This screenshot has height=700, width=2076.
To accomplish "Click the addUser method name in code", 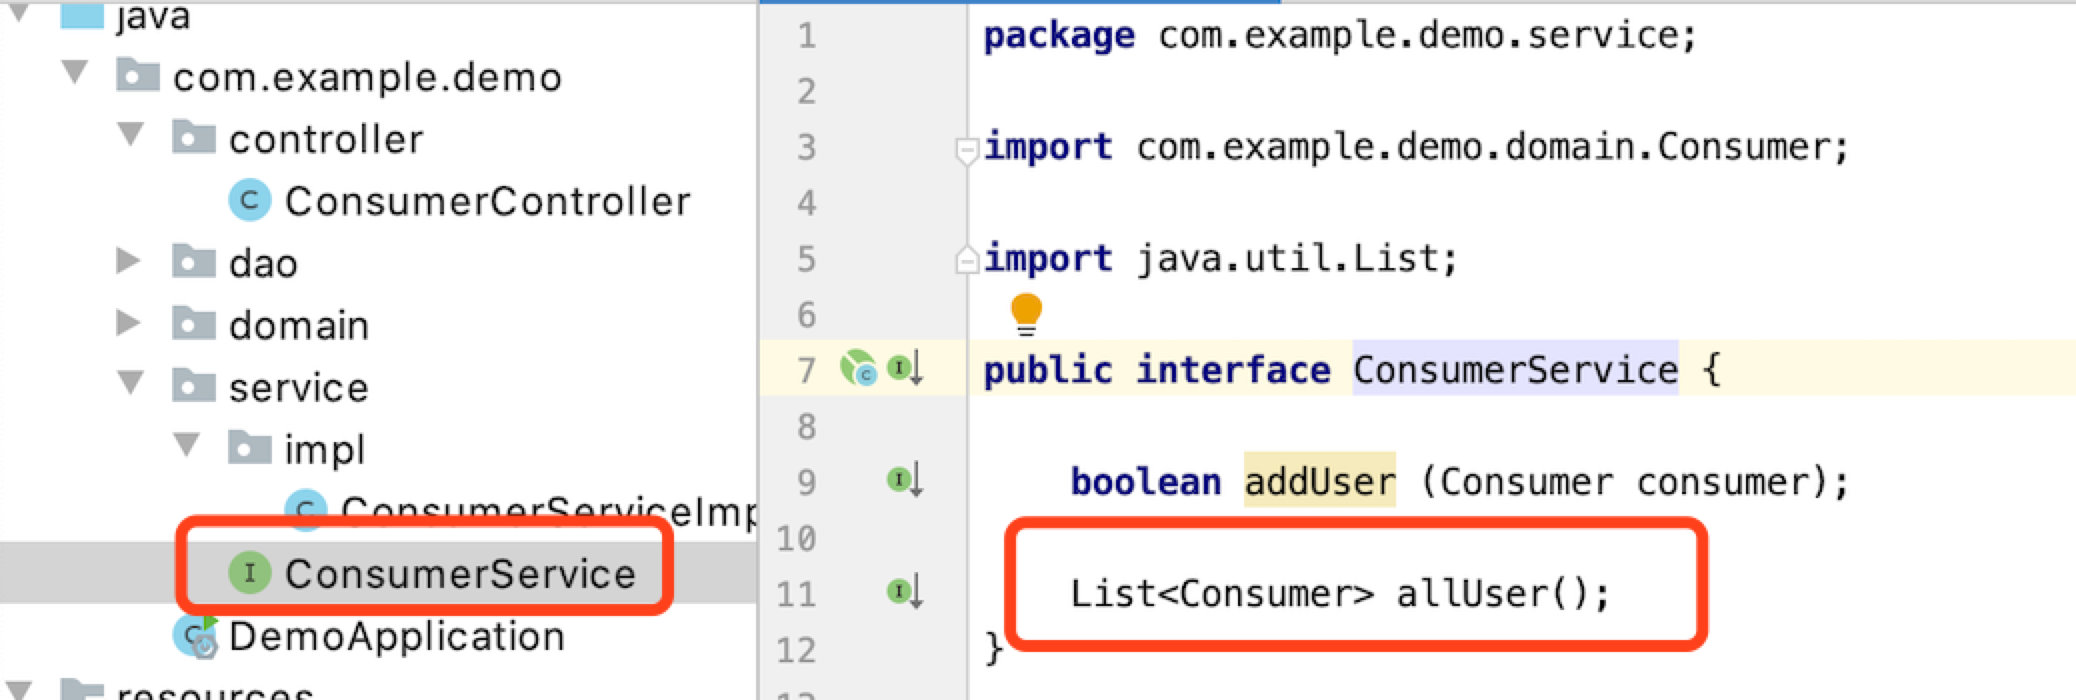I will click(x=1319, y=481).
